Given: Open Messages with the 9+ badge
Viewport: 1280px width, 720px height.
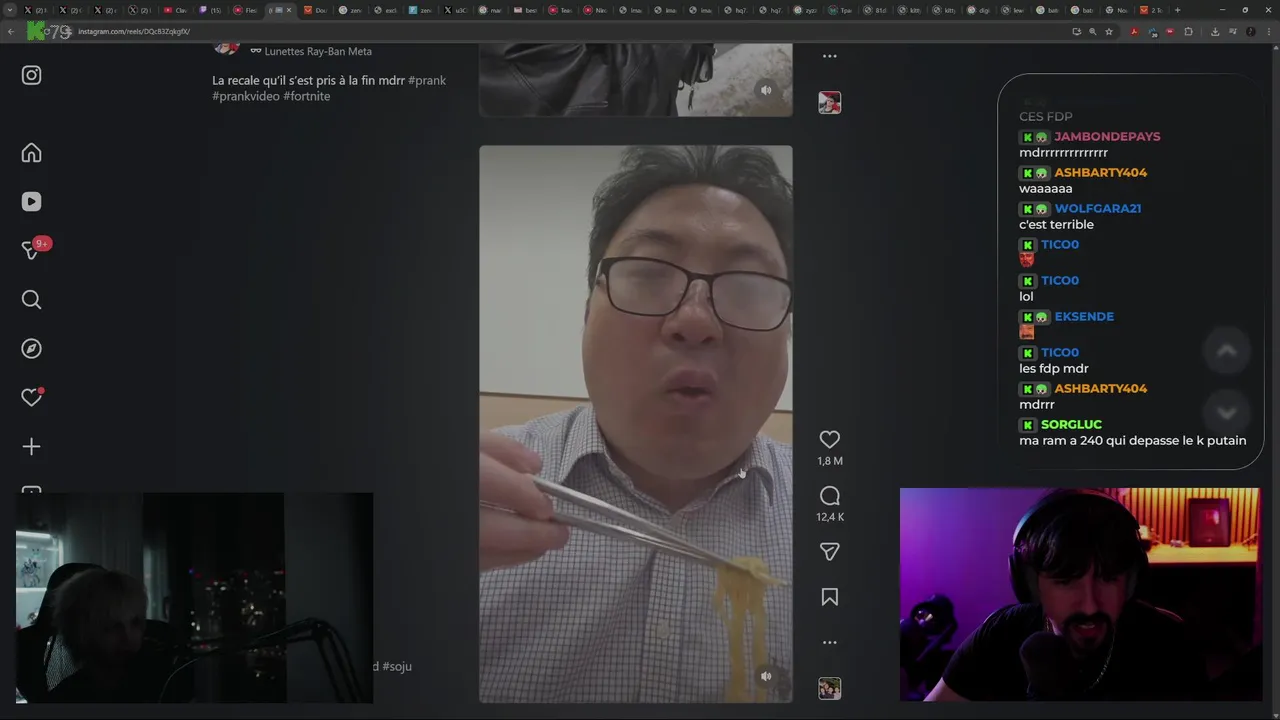Looking at the screenshot, I should pos(33,250).
